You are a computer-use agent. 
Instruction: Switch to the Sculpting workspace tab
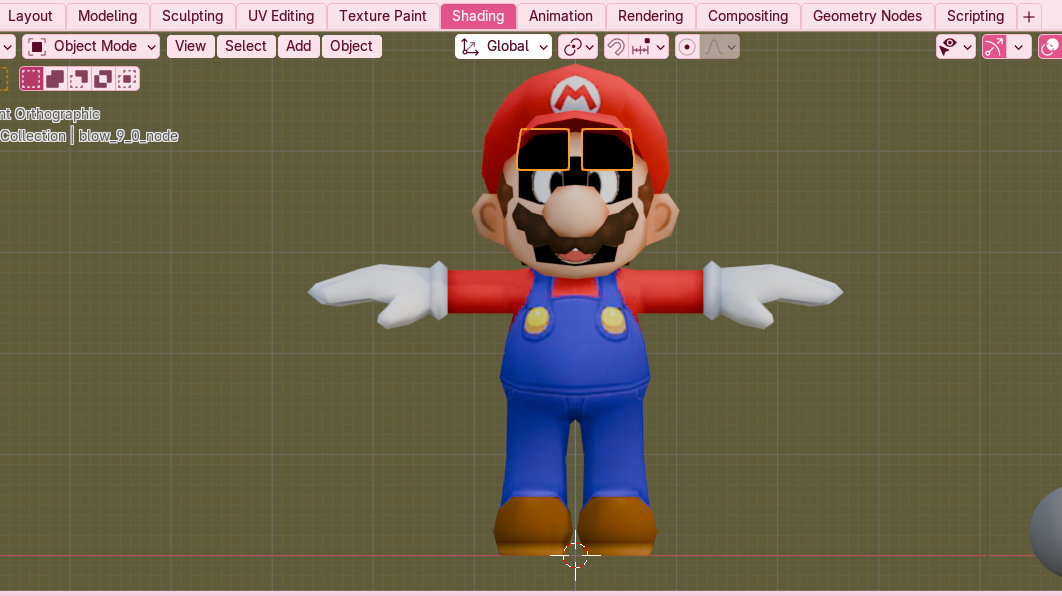tap(192, 16)
